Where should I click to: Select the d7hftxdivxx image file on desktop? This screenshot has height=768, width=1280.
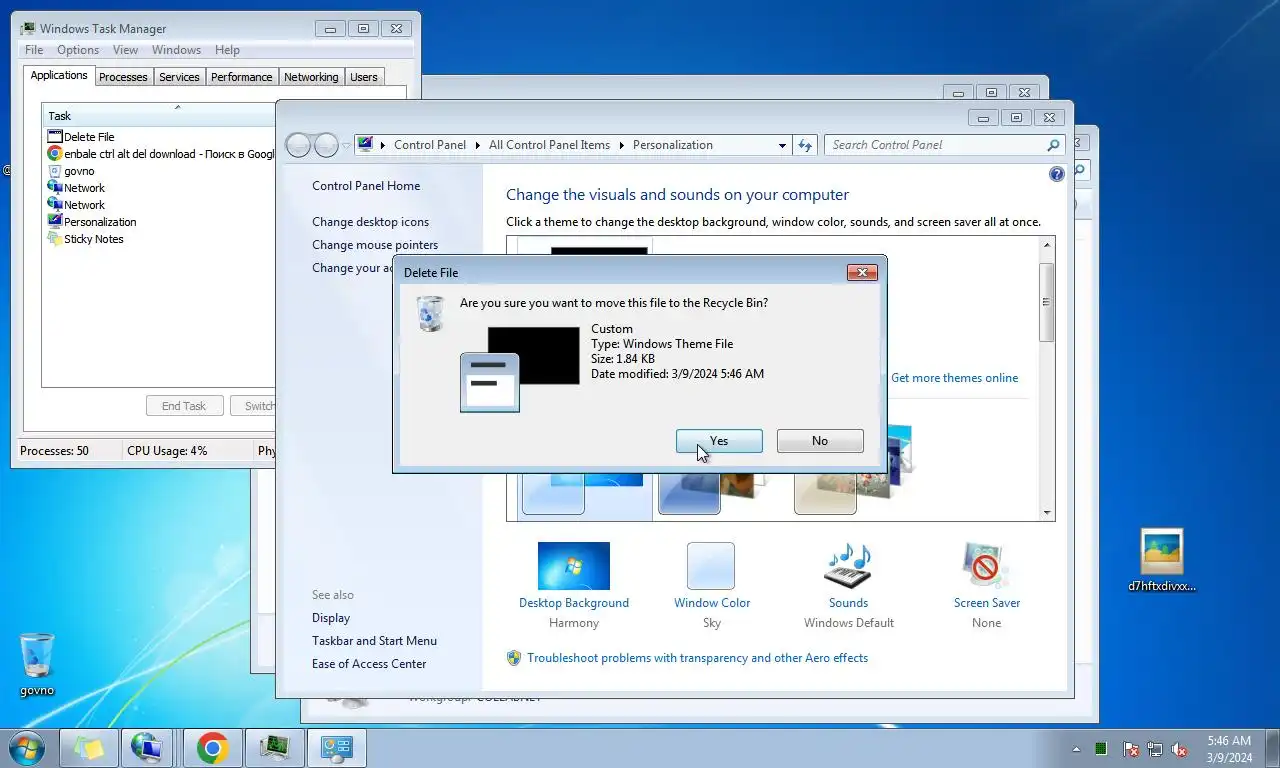[1162, 560]
